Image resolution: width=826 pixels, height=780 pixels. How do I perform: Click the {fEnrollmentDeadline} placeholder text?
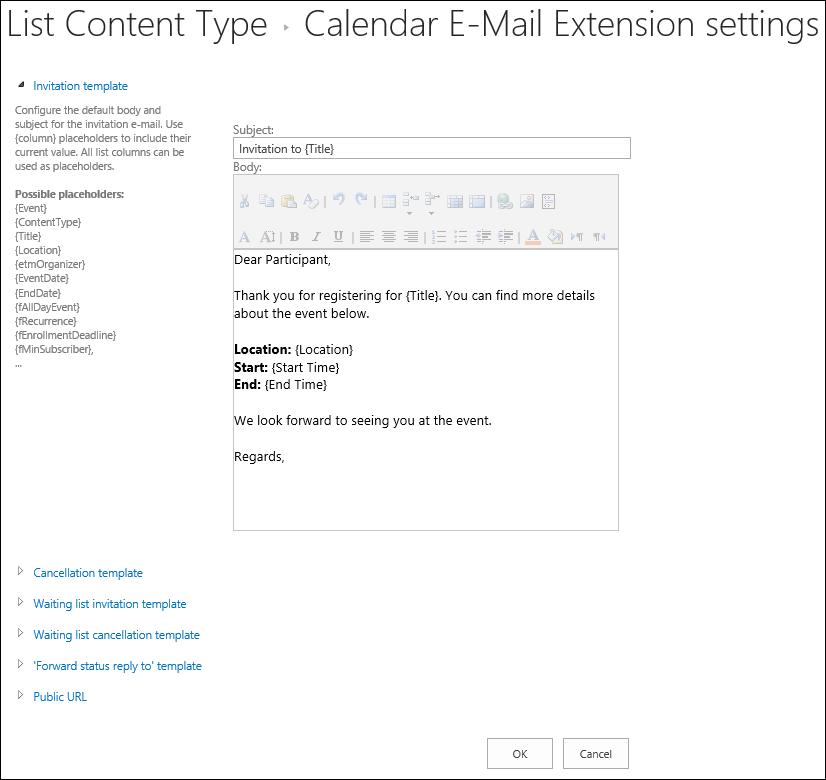[65, 335]
